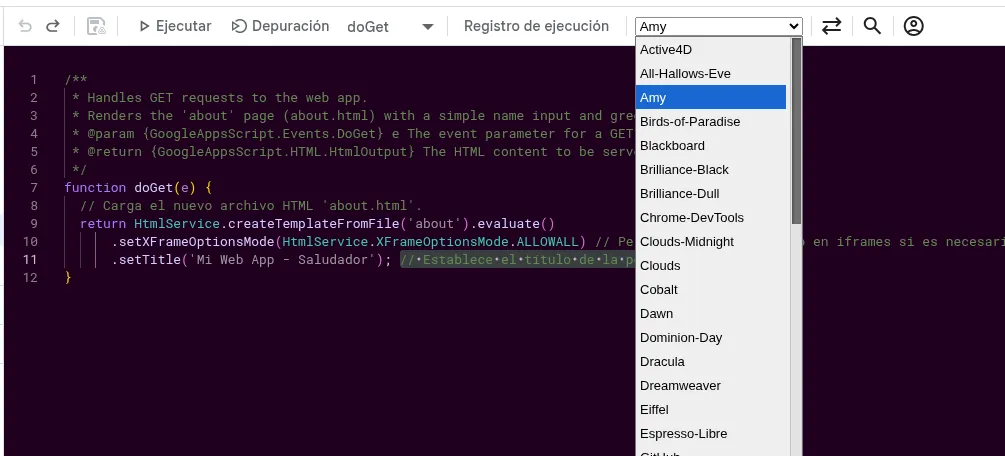Select the highlighted Amy theme option
This screenshot has width=1005, height=456.
tap(710, 97)
